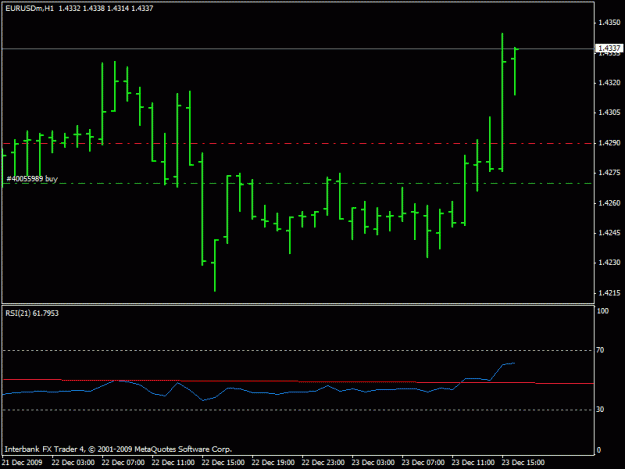625x469 pixels.
Task: Click the RSI scale label 30
Action: point(600,409)
